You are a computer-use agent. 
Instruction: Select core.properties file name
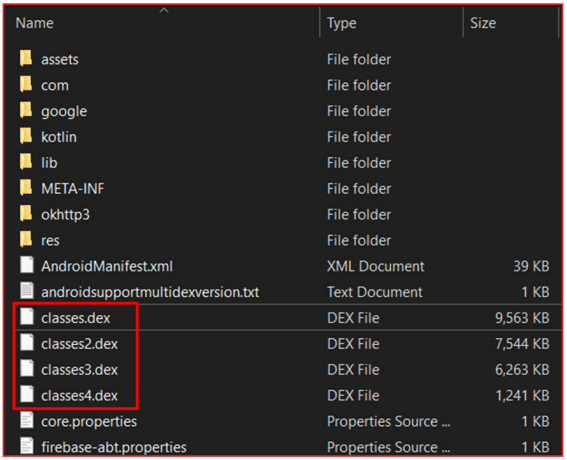89,422
